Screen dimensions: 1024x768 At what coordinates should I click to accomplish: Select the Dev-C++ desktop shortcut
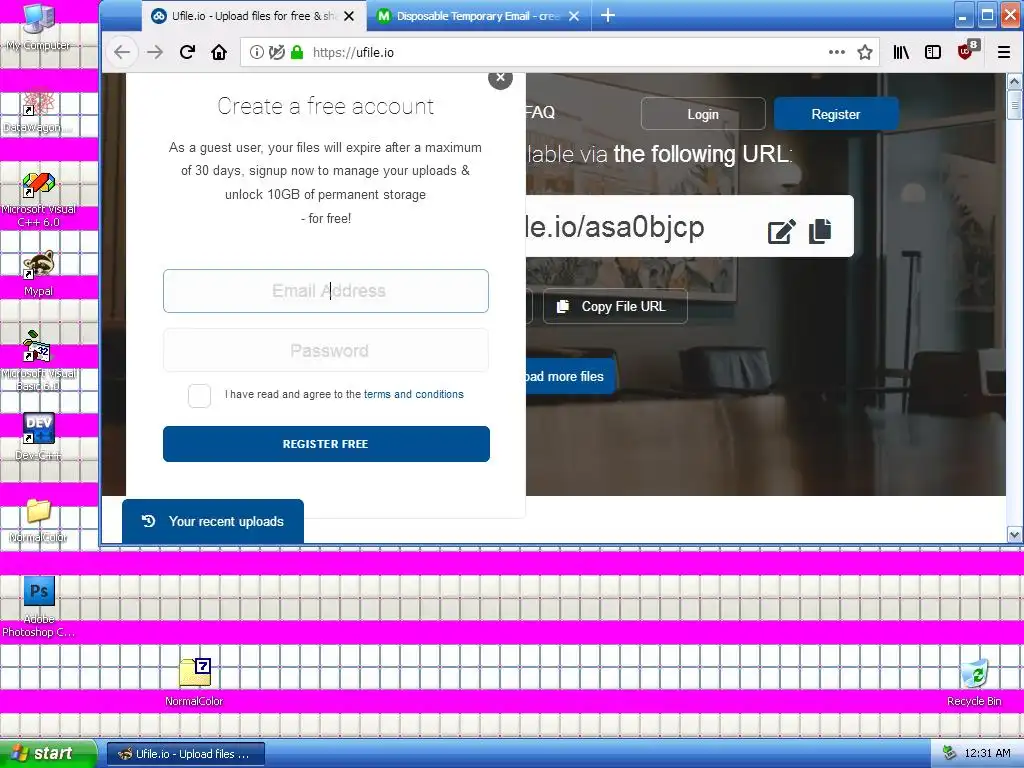tap(39, 437)
